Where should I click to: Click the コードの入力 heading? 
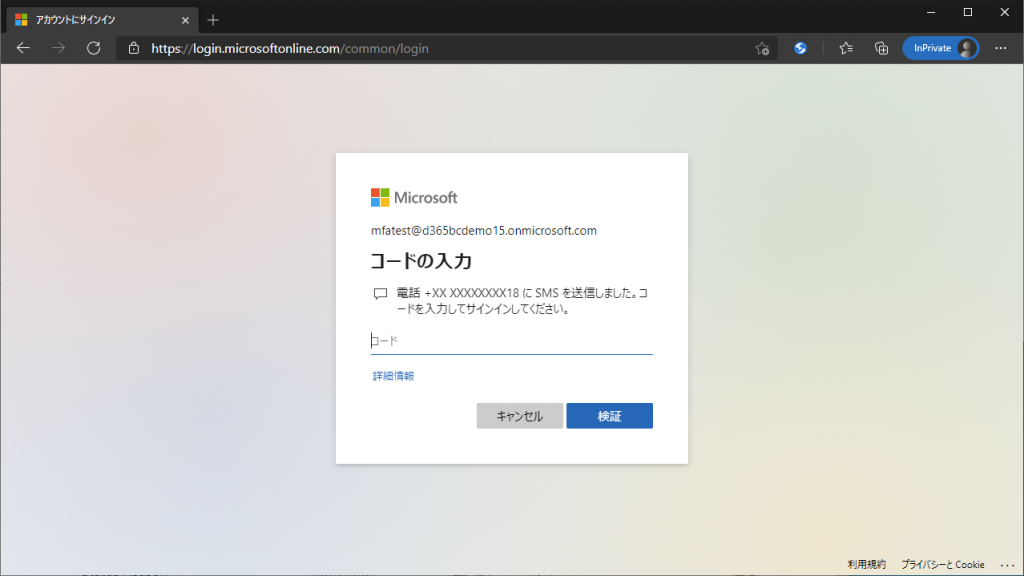pos(421,261)
